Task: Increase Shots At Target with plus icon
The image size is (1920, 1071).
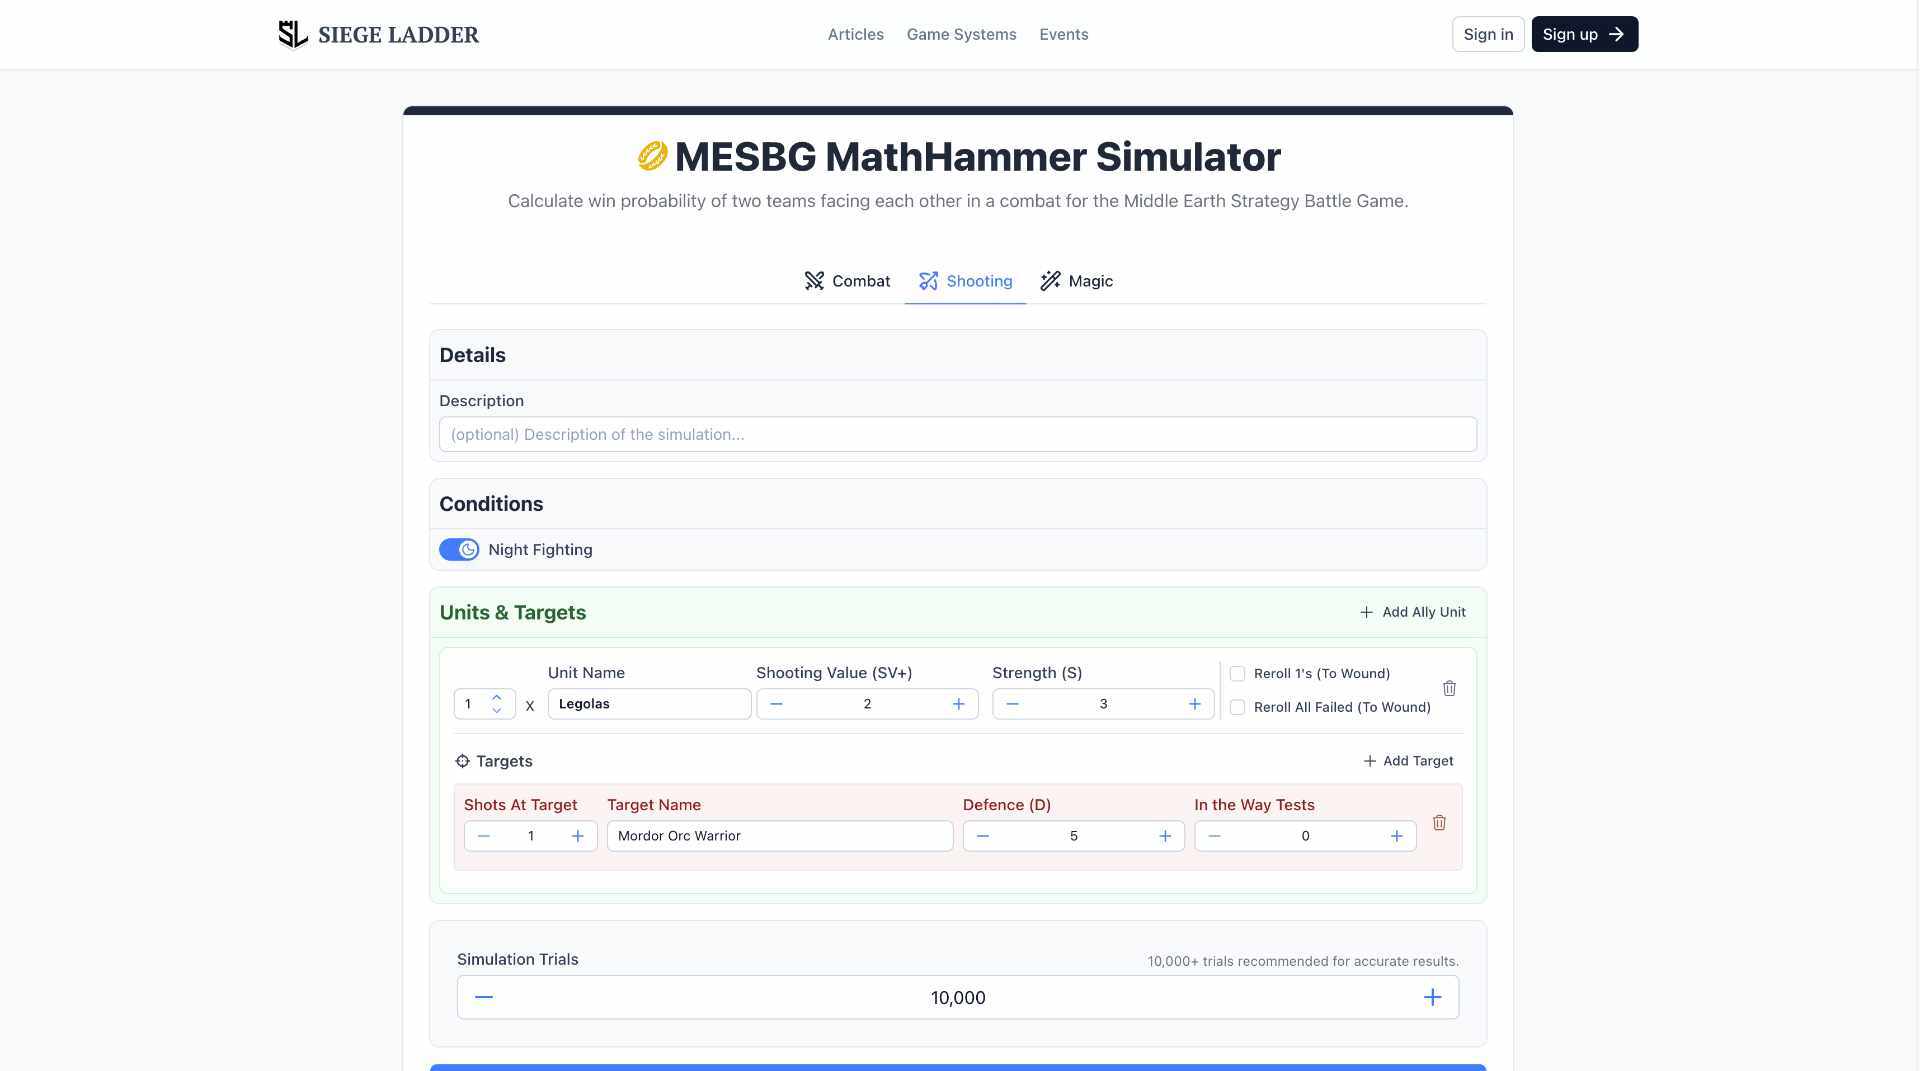Action: pyautogui.click(x=577, y=836)
